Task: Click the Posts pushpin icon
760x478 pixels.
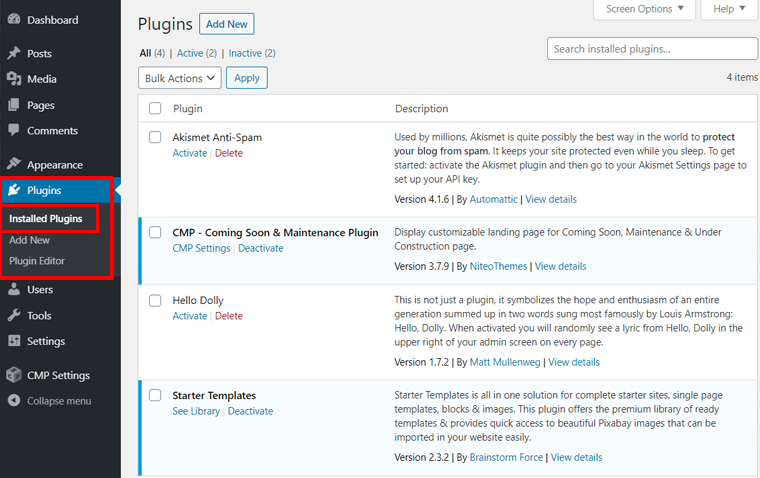Action: pos(14,53)
